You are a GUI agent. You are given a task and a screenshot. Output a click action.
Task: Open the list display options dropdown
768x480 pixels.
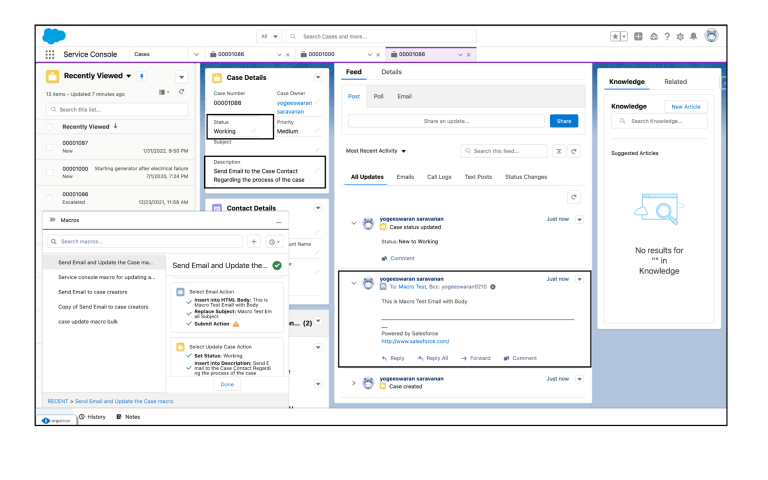[164, 92]
